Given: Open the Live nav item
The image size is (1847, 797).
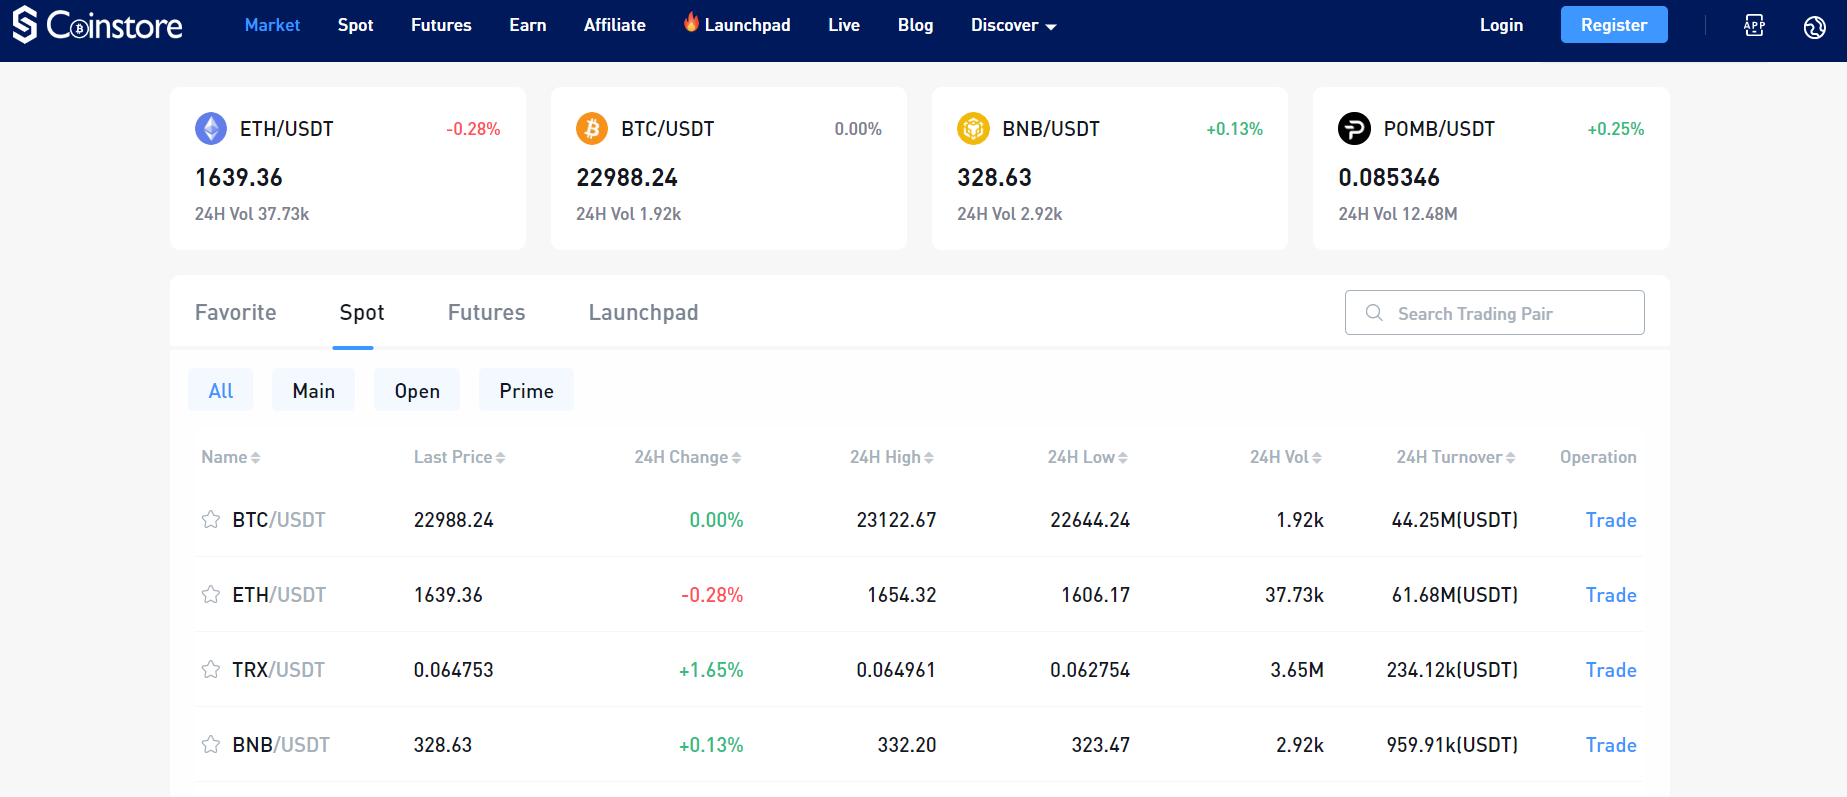Looking at the screenshot, I should click(844, 25).
